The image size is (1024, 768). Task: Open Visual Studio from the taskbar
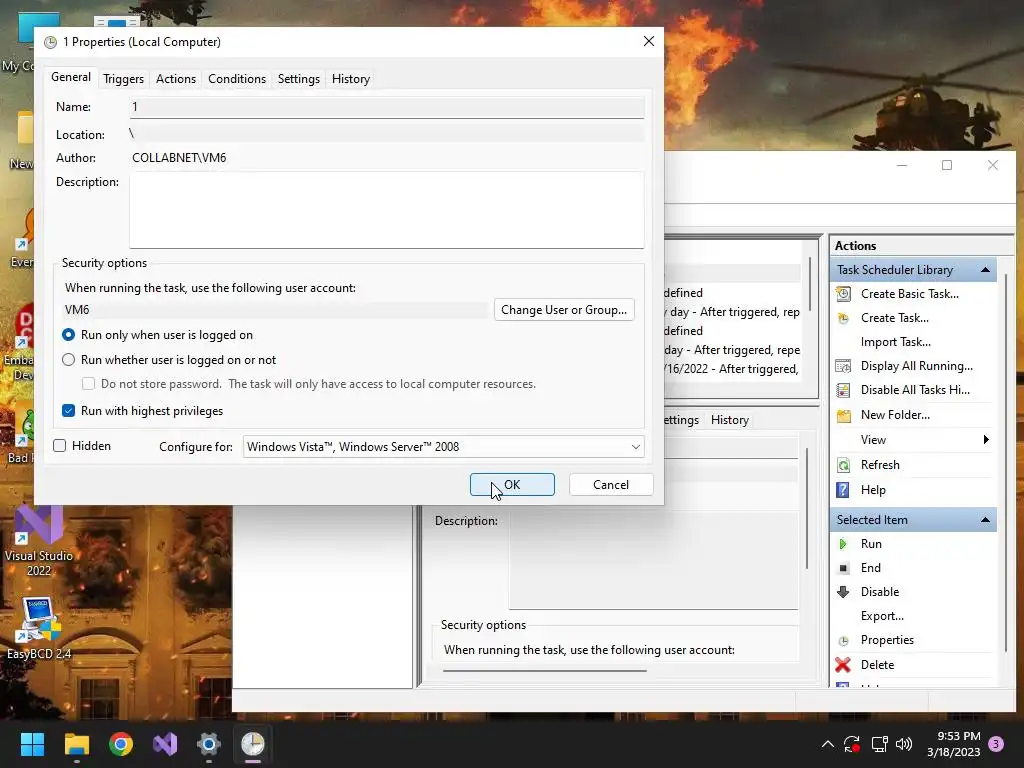tap(165, 744)
